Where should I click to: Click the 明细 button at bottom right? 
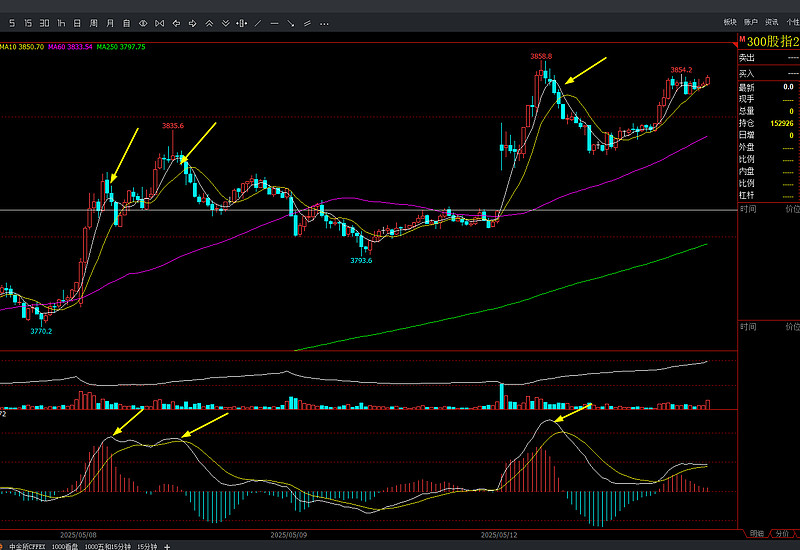tap(757, 534)
